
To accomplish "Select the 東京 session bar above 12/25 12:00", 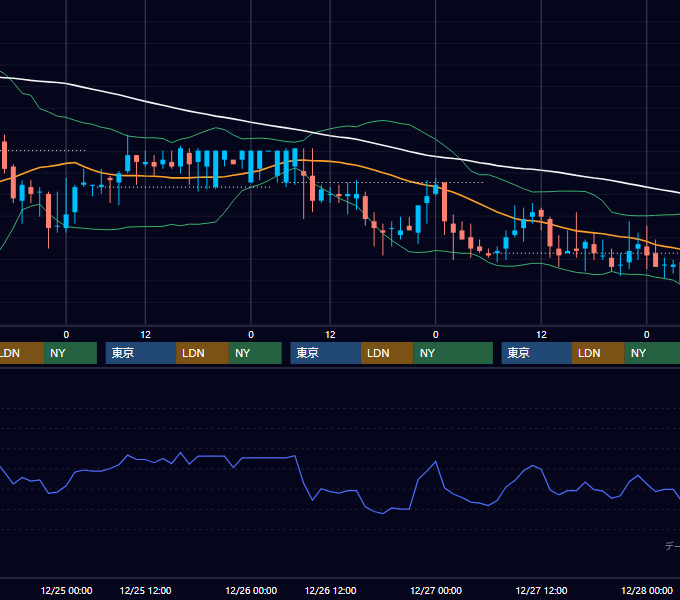I will click(141, 353).
